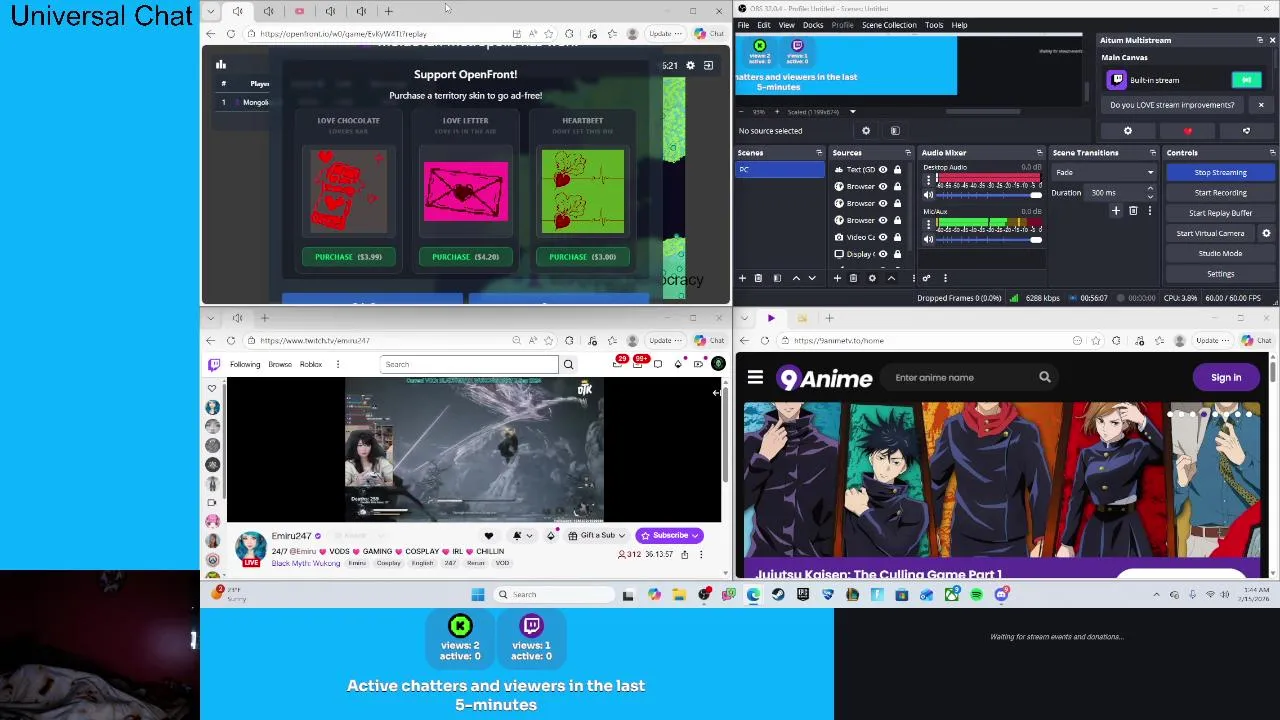Open OpenFront game settings gear icon

(x=690, y=65)
